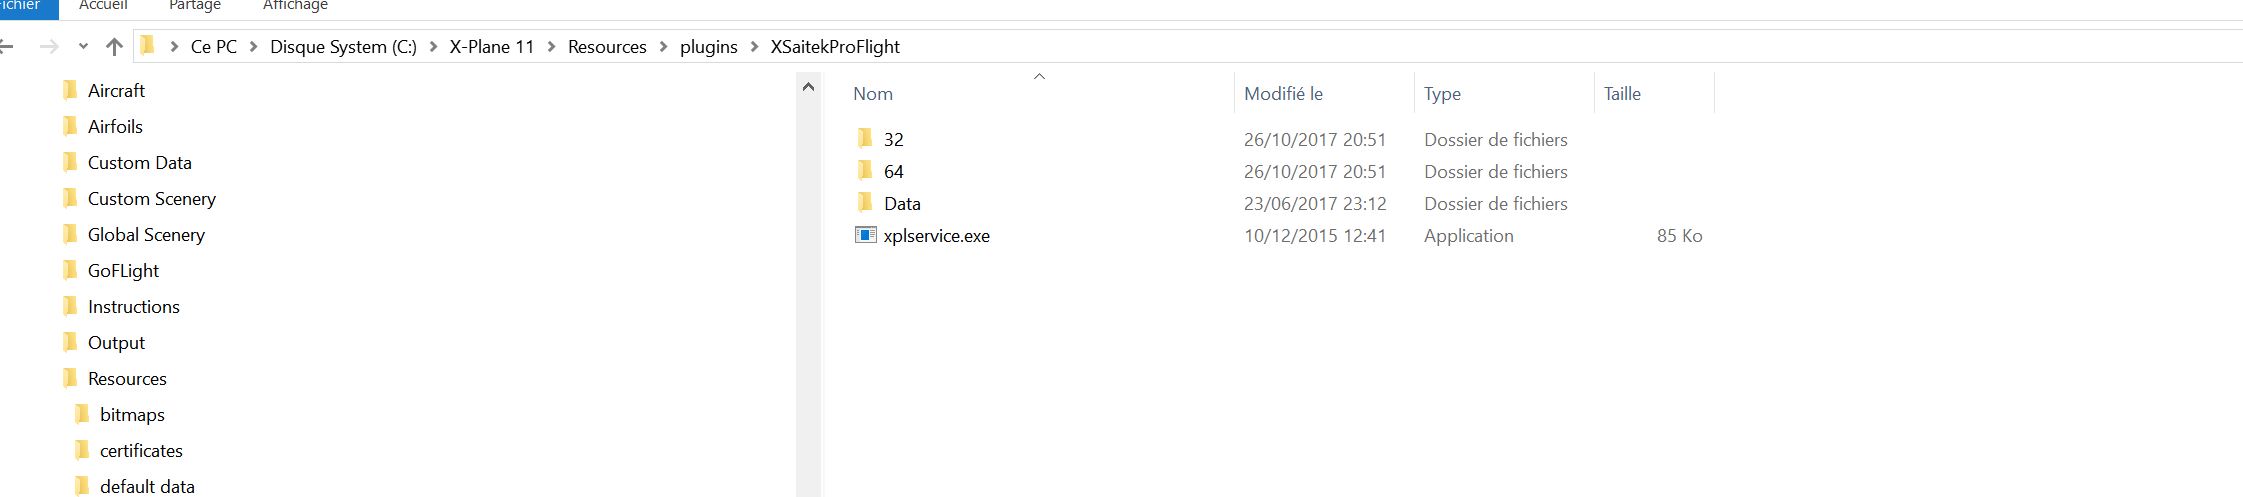The image size is (2243, 497).
Task: Select the GoFLight folder in tree
Action: (123, 270)
